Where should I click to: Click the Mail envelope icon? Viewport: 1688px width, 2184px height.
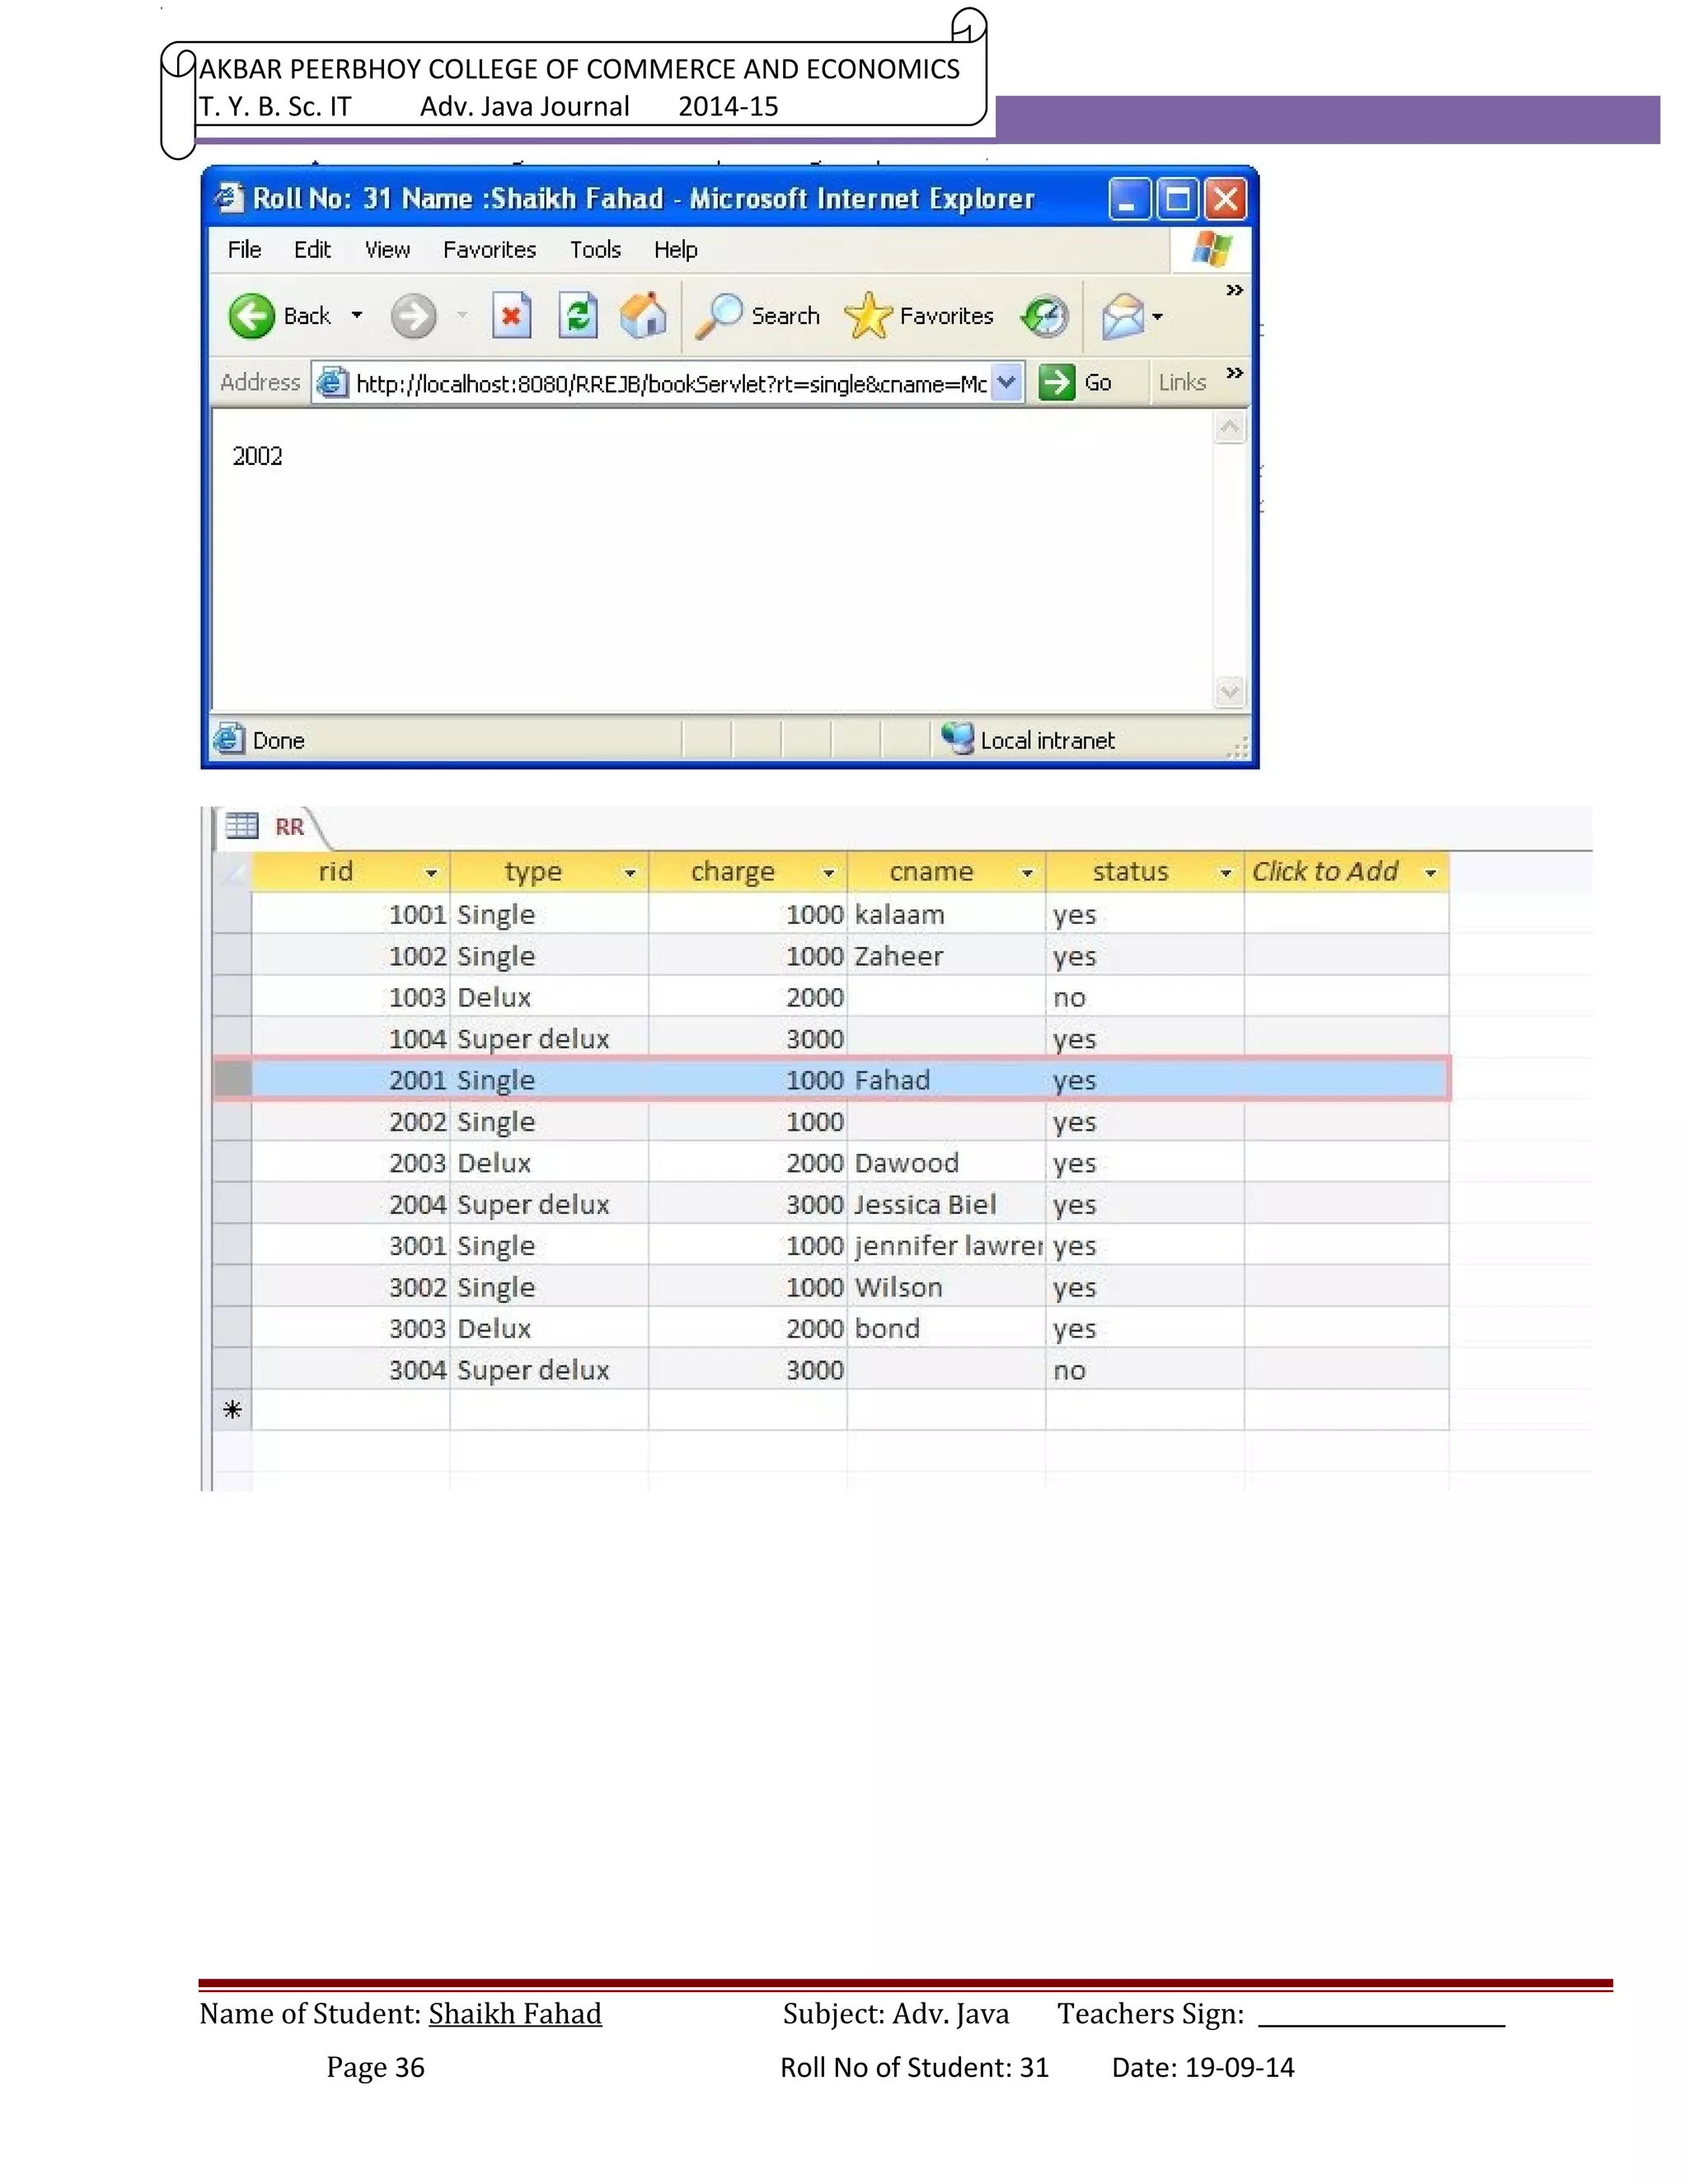click(x=1122, y=316)
